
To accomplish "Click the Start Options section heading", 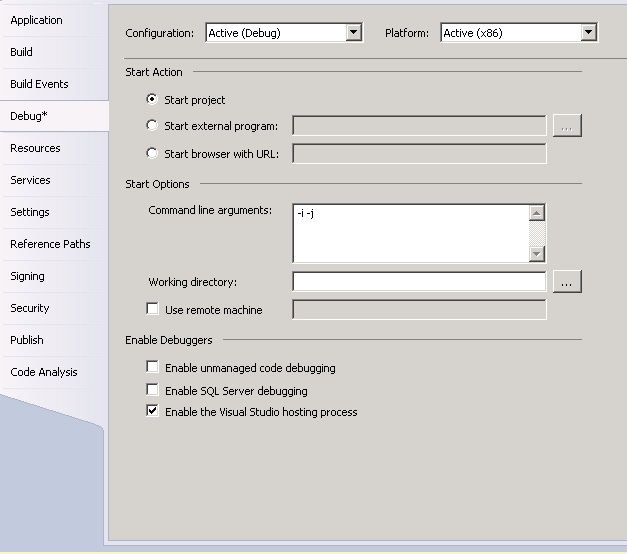I will (x=157, y=184).
